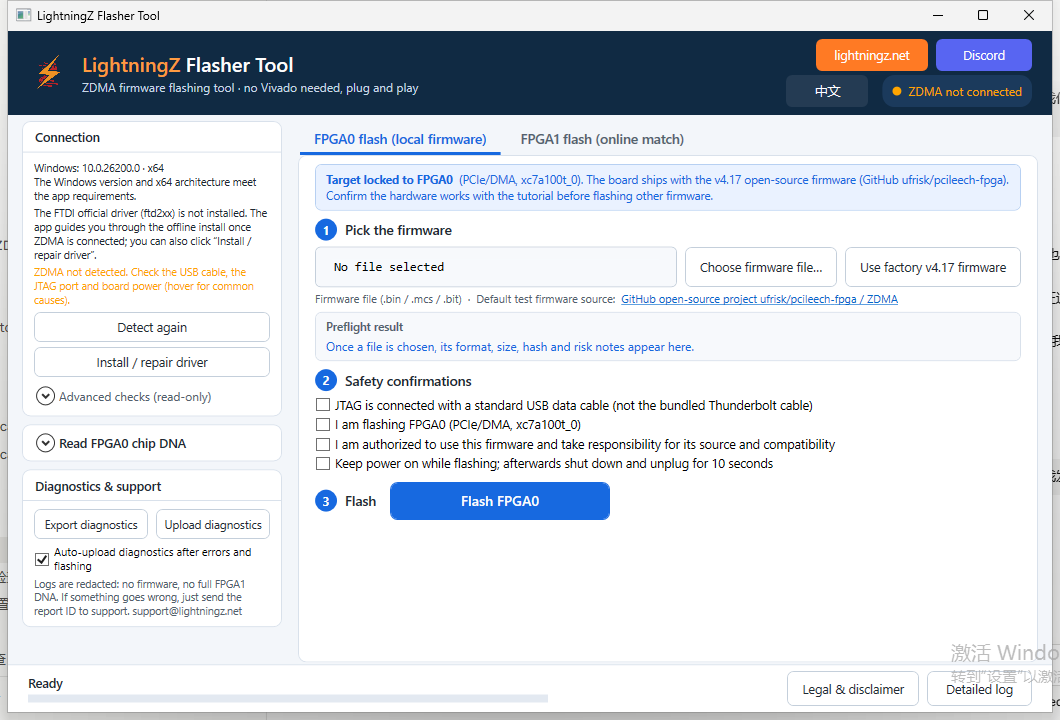Open the lightningz.net website button
The image size is (1060, 720).
click(x=871, y=55)
